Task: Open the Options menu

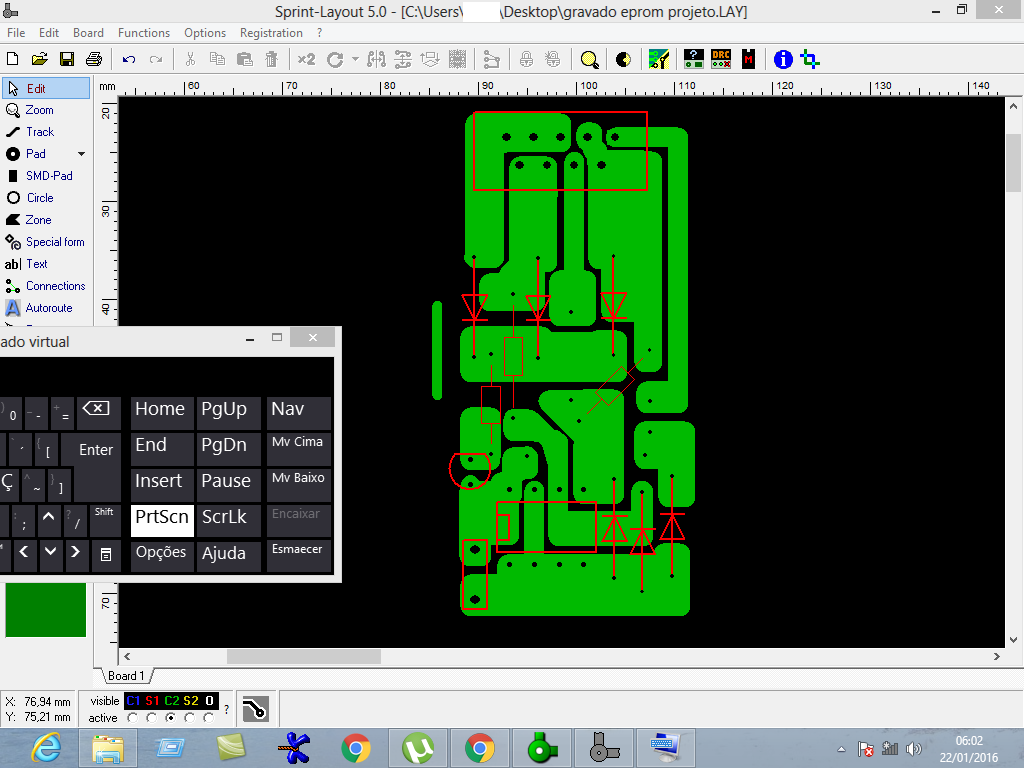Action: [204, 33]
